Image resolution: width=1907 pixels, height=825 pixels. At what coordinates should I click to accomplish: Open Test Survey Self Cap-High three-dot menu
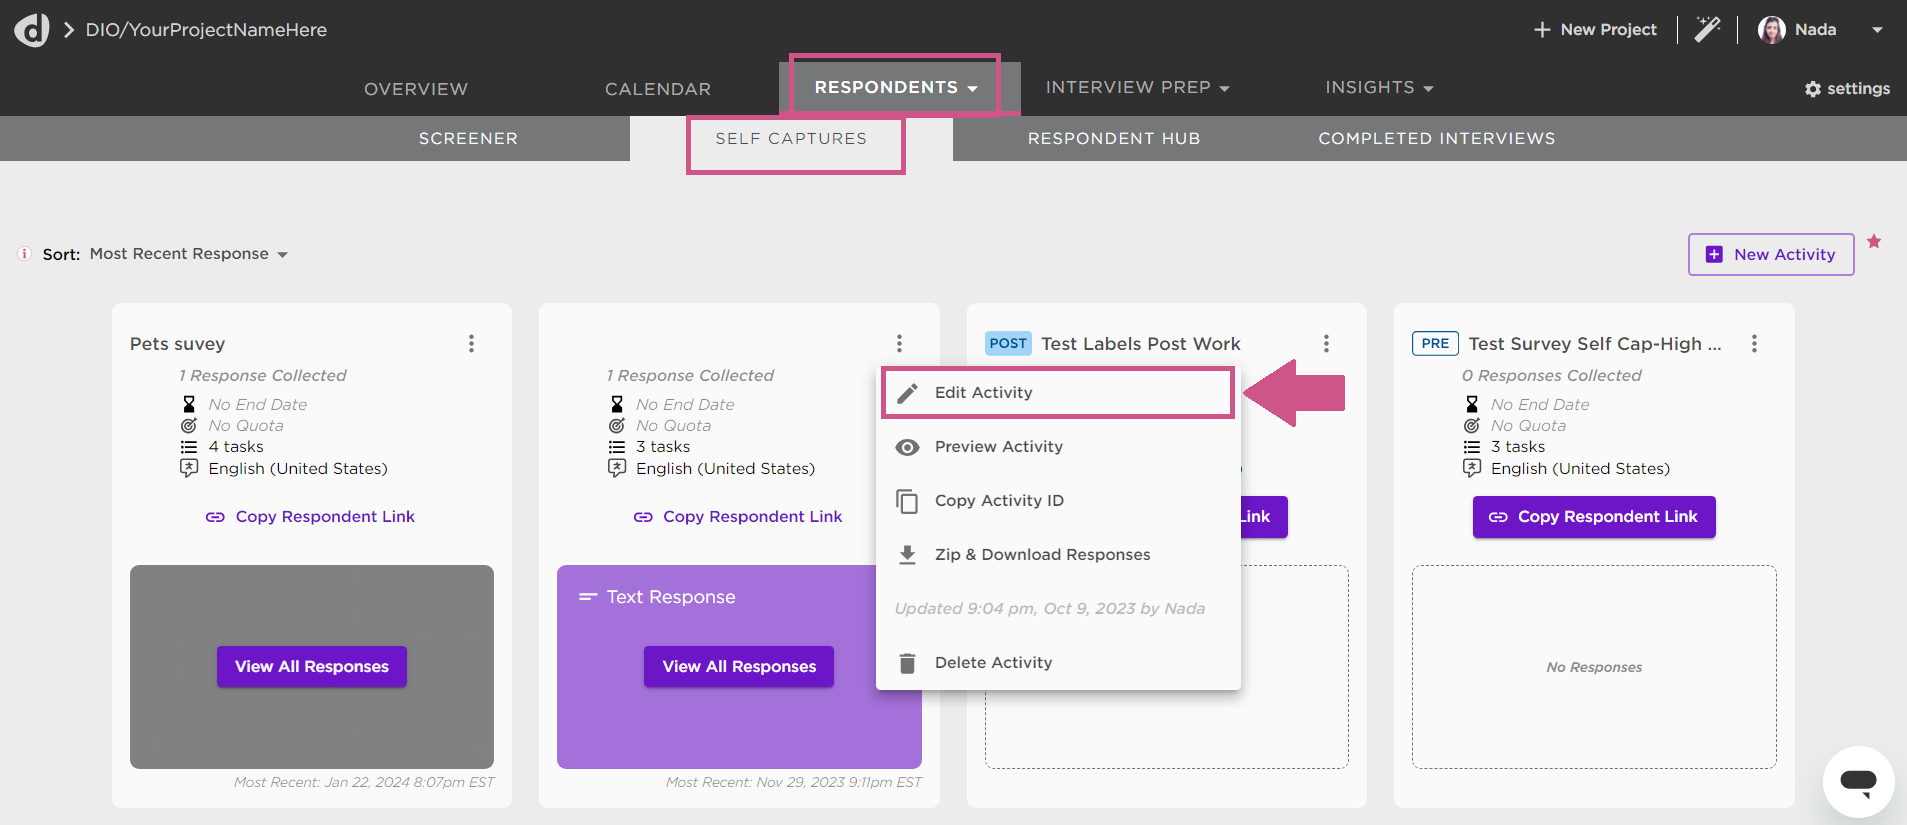1753,343
